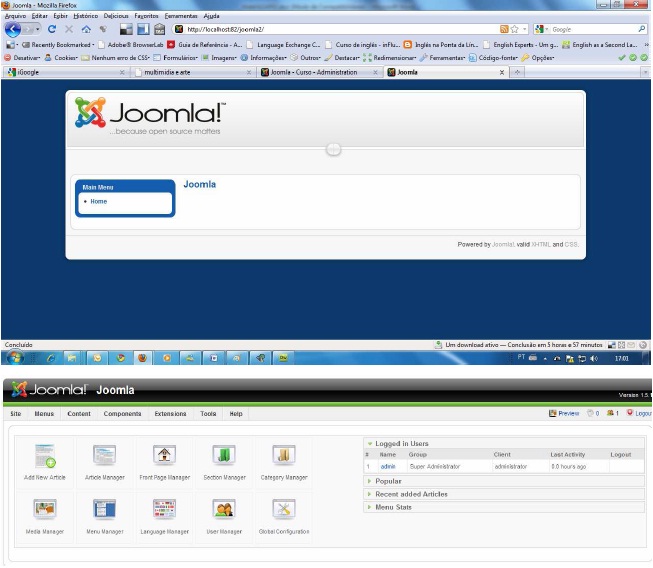This screenshot has height=568, width=653.
Task: Open Recently Bookmarked dropdown
Action: point(58,45)
